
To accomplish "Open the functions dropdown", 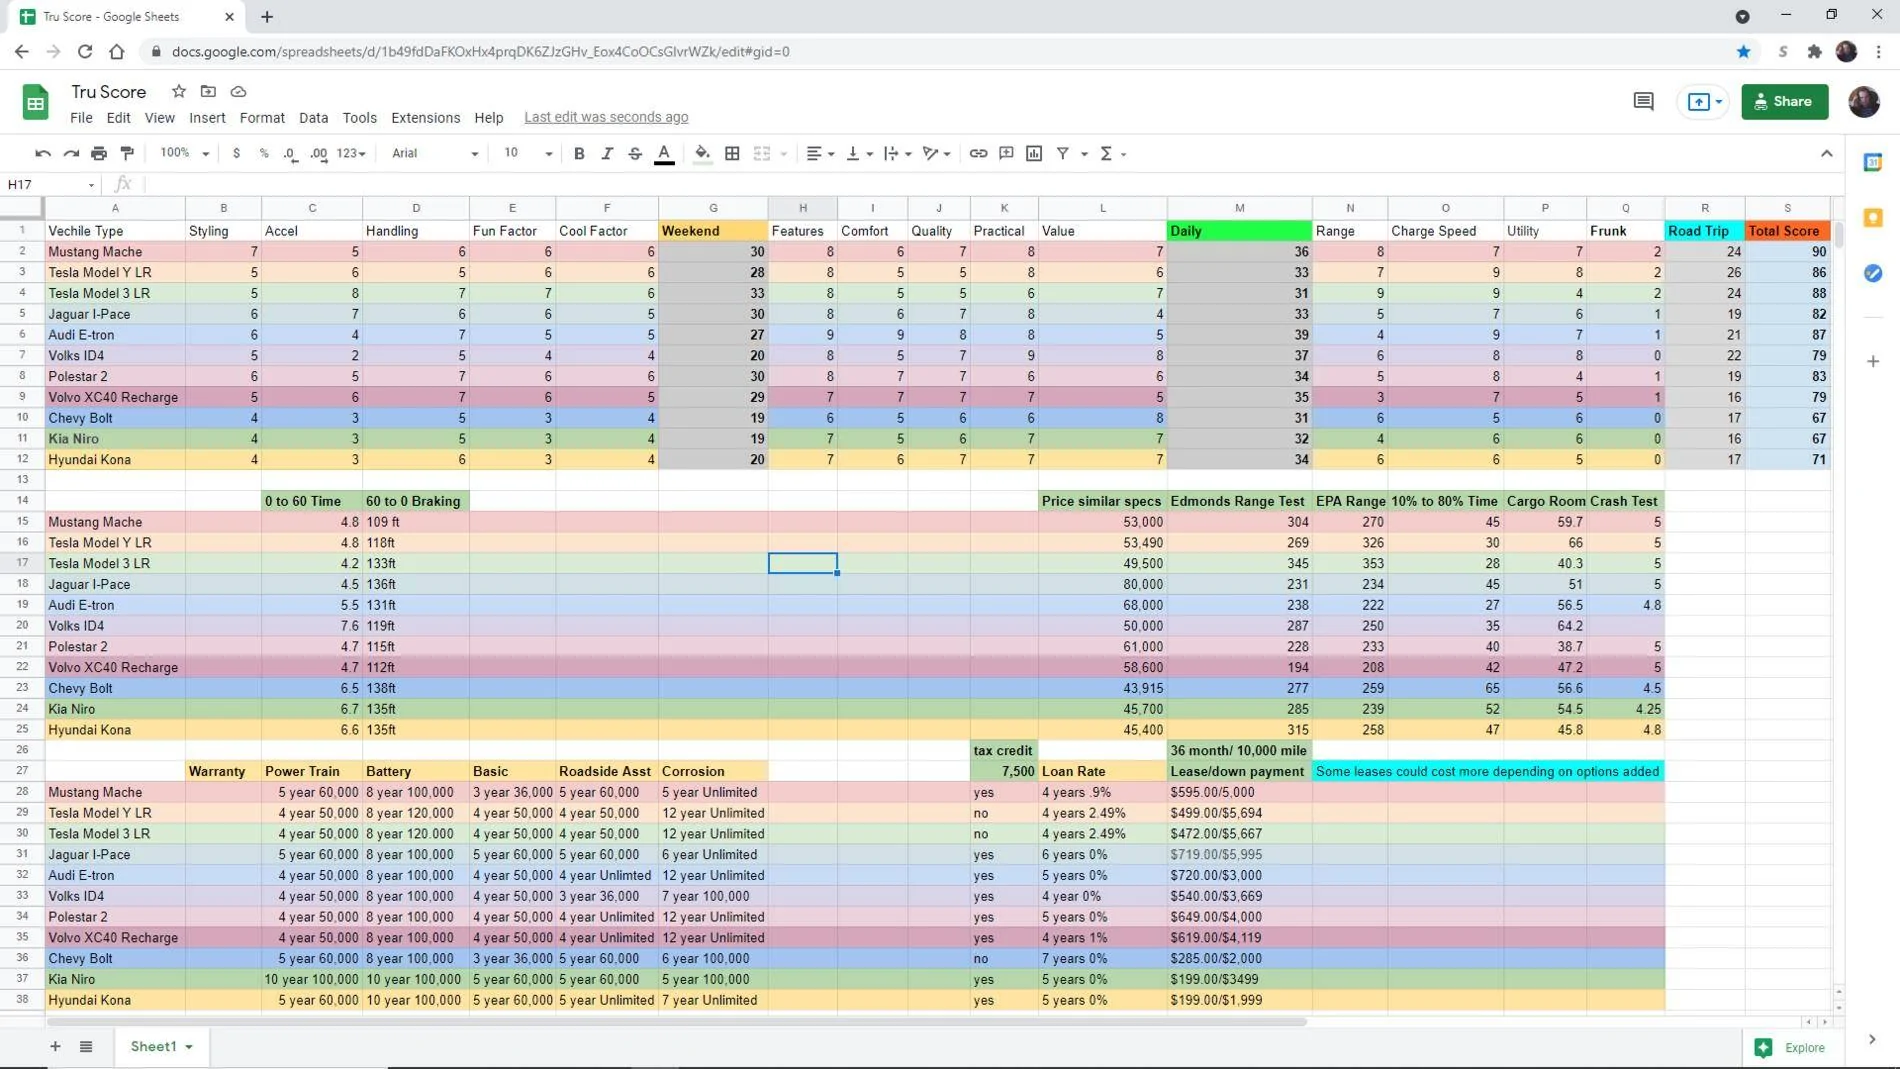I will pos(1112,153).
